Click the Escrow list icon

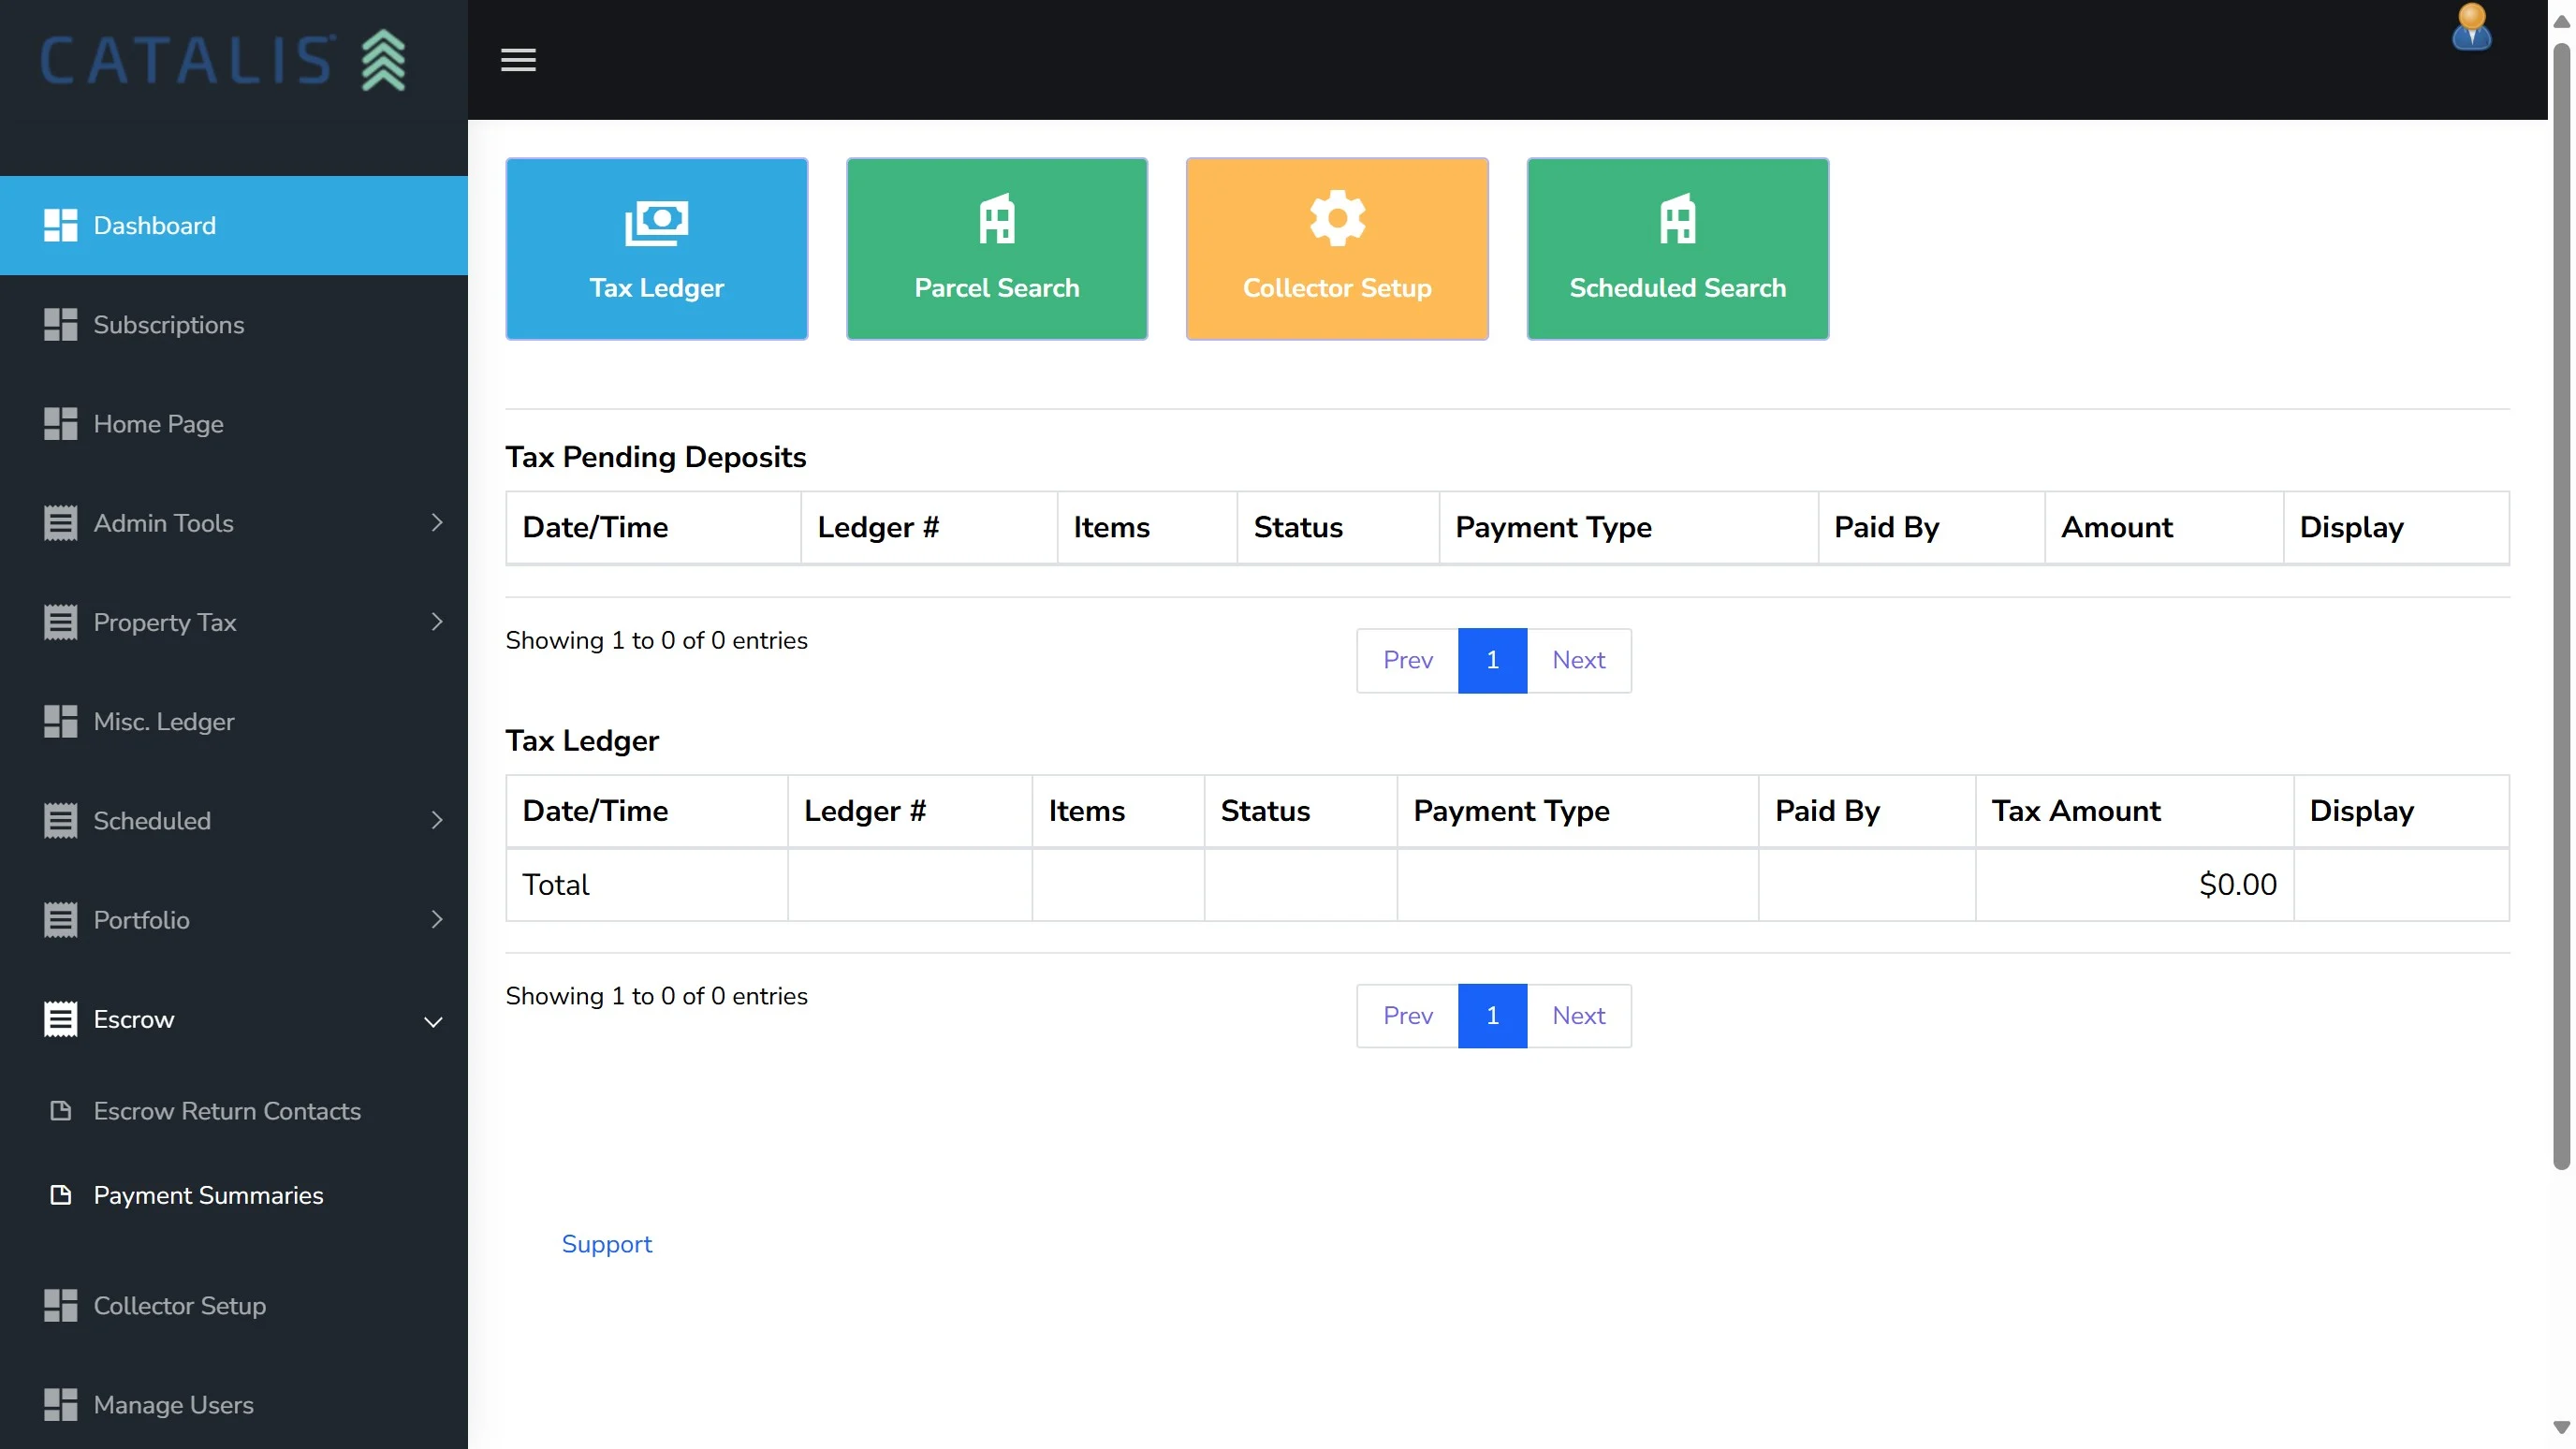click(60, 1018)
